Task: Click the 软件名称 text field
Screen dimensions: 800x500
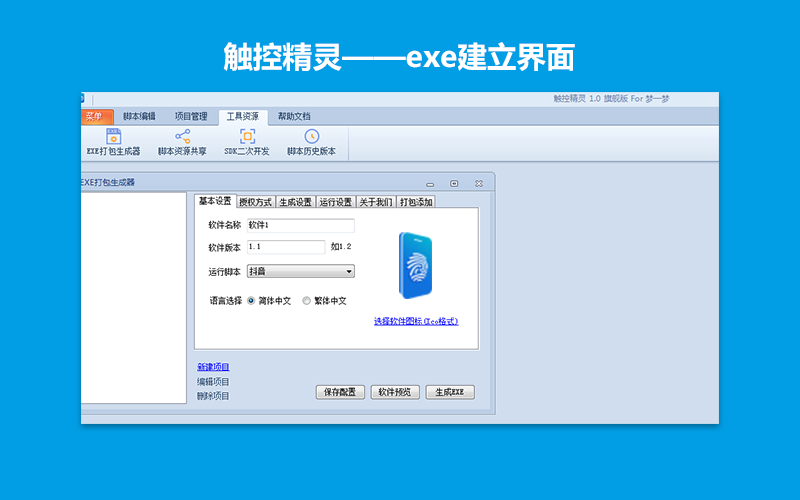Action: click(x=301, y=225)
